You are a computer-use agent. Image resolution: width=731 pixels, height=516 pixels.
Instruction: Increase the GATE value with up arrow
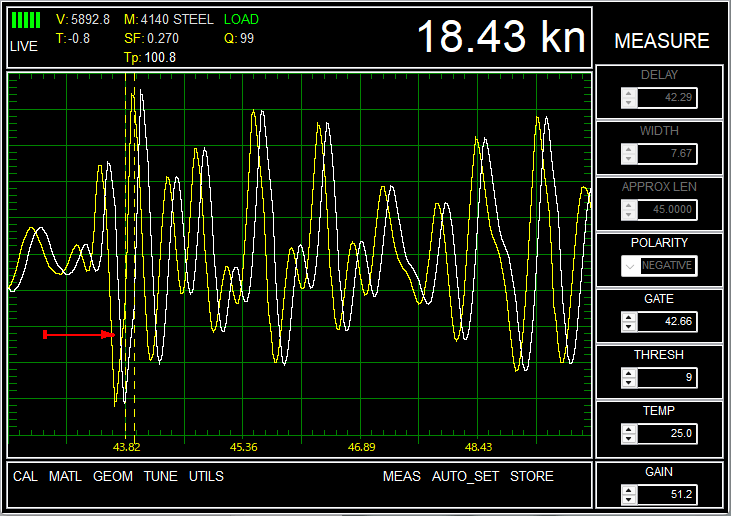pyautogui.click(x=628, y=317)
